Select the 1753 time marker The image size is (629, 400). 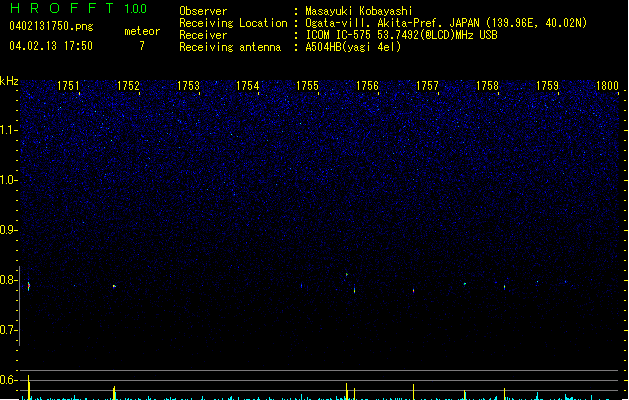189,87
